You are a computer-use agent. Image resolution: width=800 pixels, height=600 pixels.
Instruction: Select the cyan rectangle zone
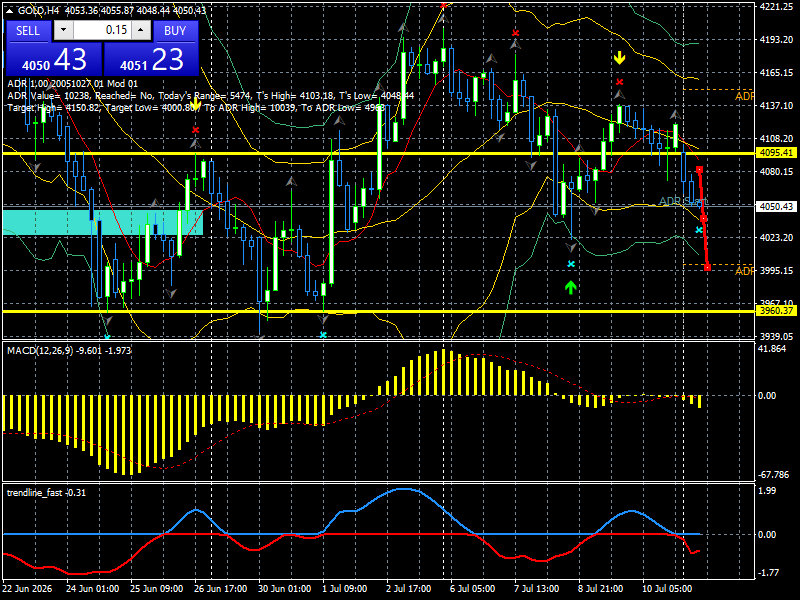pos(103,222)
